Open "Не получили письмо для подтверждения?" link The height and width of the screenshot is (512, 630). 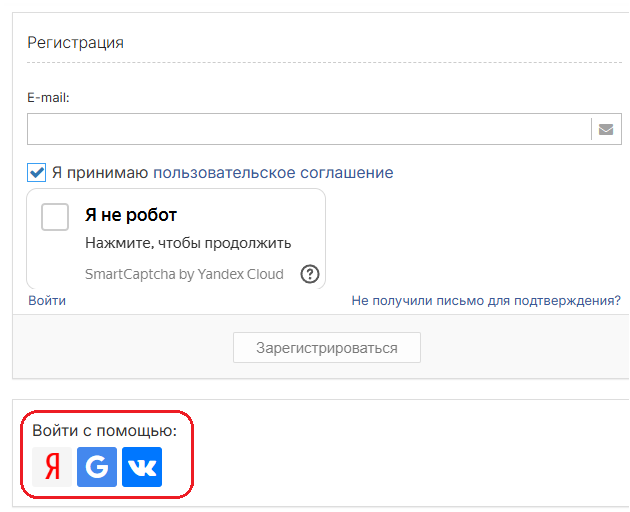(x=486, y=300)
